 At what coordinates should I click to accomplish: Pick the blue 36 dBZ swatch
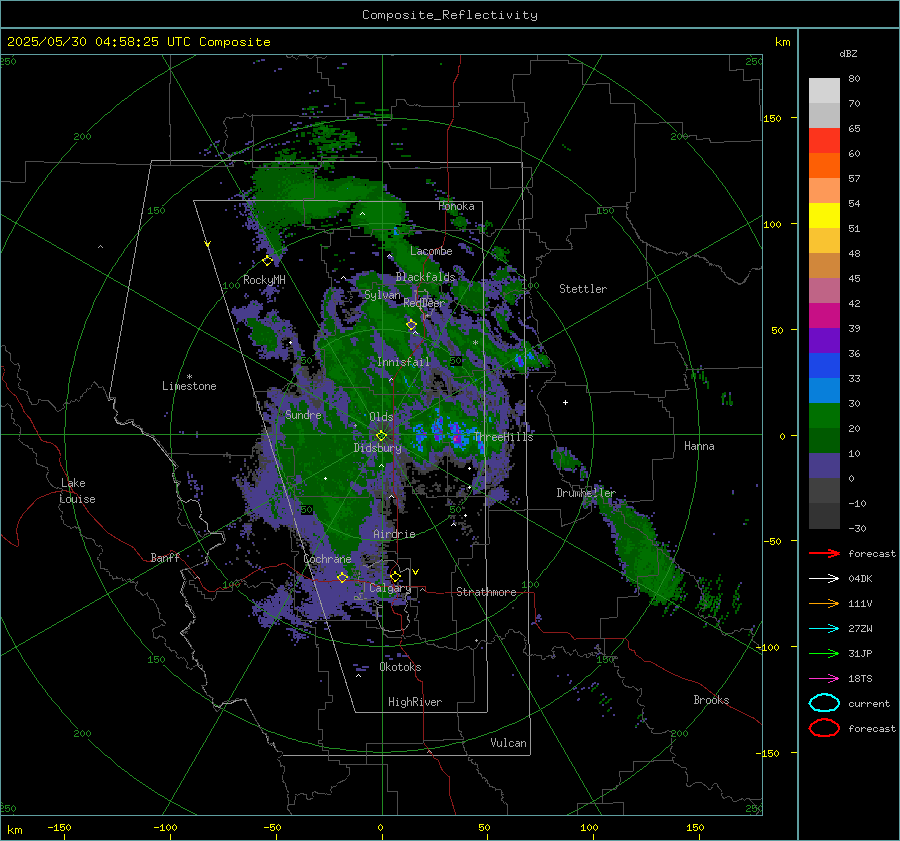[824, 365]
